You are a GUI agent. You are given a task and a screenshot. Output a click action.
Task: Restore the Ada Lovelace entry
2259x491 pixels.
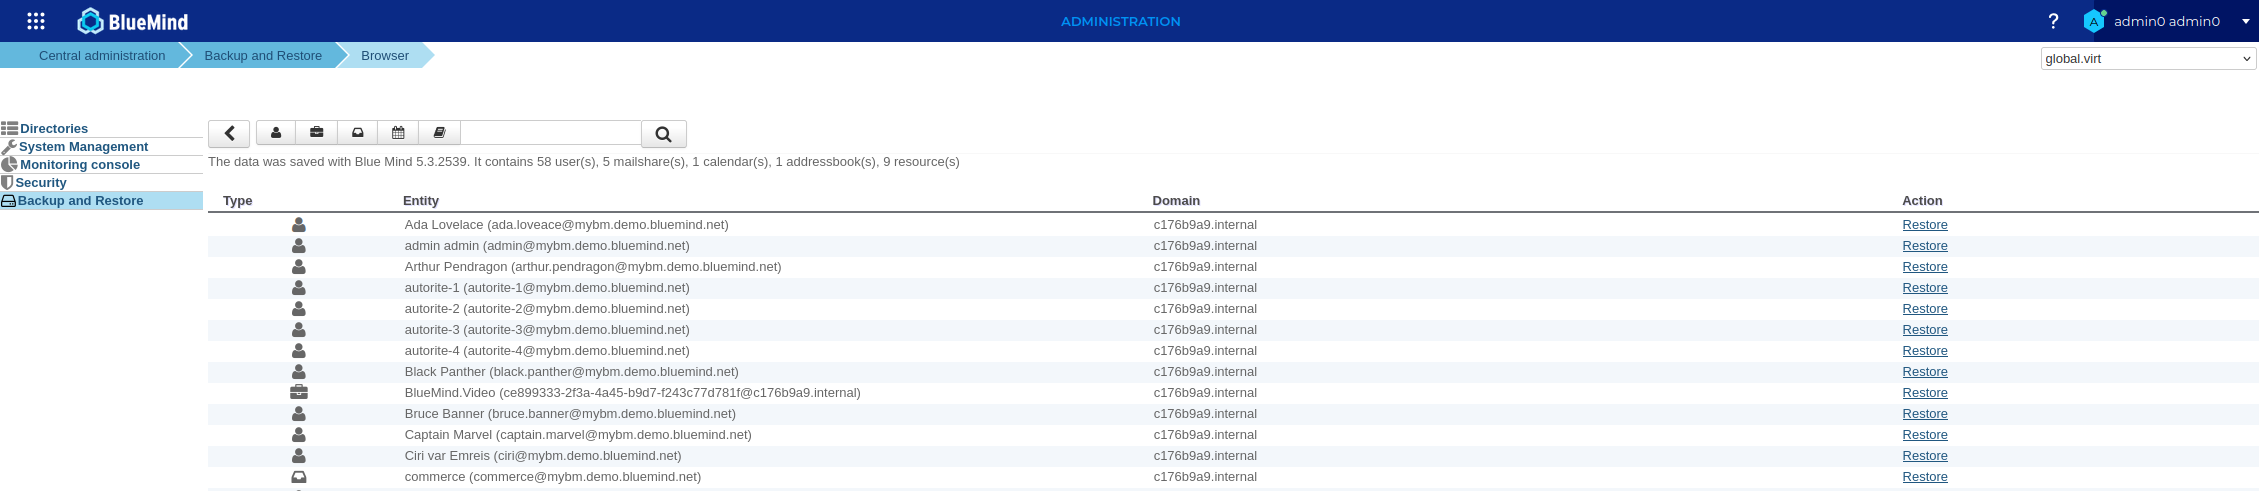pos(1924,225)
